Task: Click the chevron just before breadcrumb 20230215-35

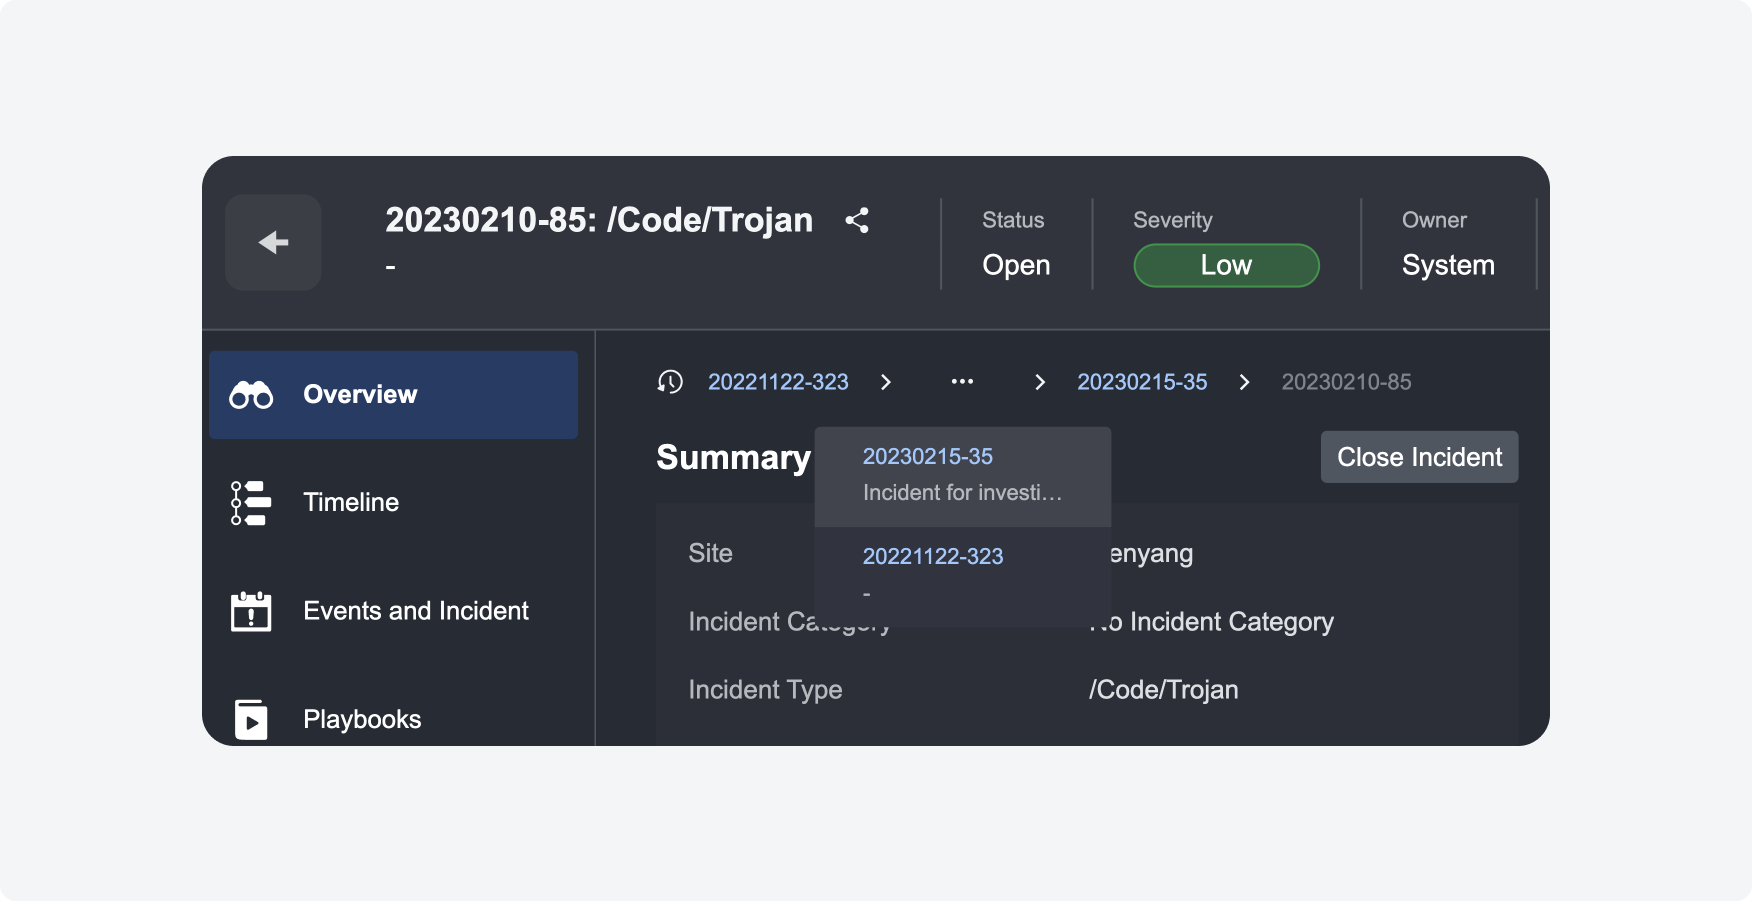Action: (x=1040, y=382)
